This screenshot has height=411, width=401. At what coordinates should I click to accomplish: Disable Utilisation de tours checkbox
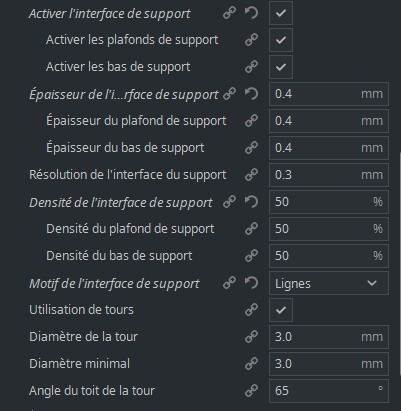pos(281,310)
